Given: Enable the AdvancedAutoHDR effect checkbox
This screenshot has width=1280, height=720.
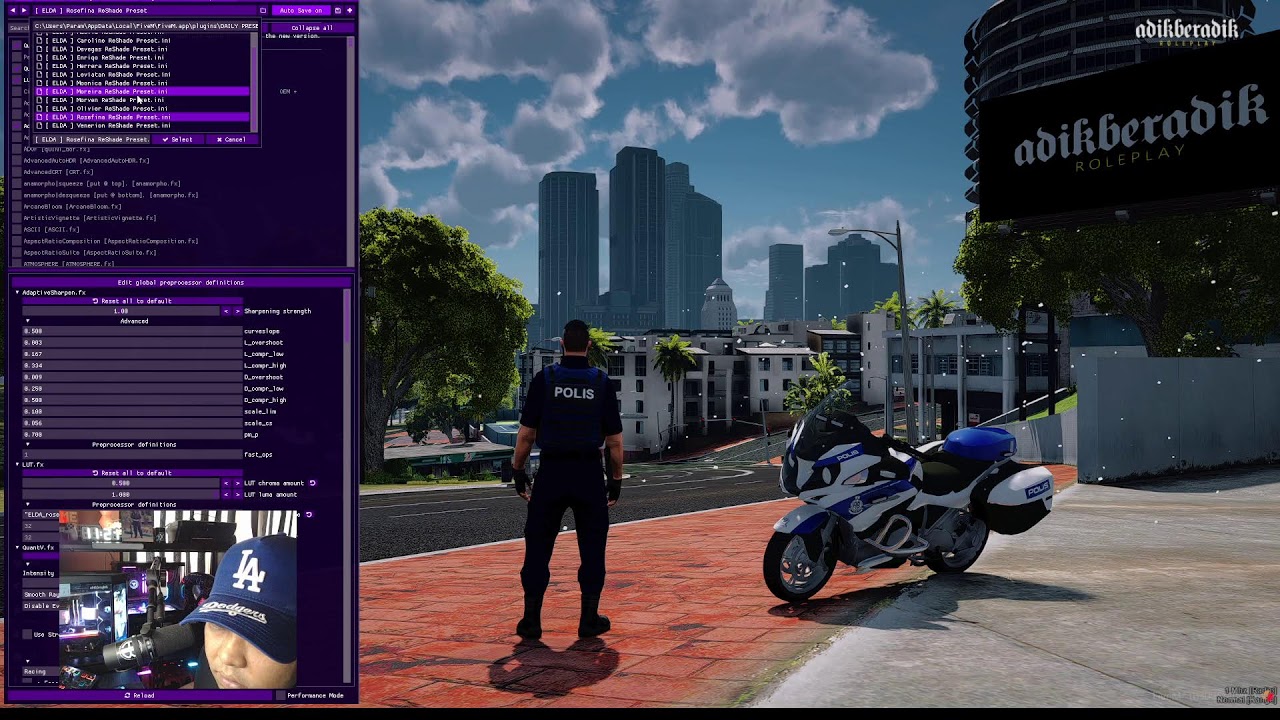Looking at the screenshot, I should coord(17,160).
